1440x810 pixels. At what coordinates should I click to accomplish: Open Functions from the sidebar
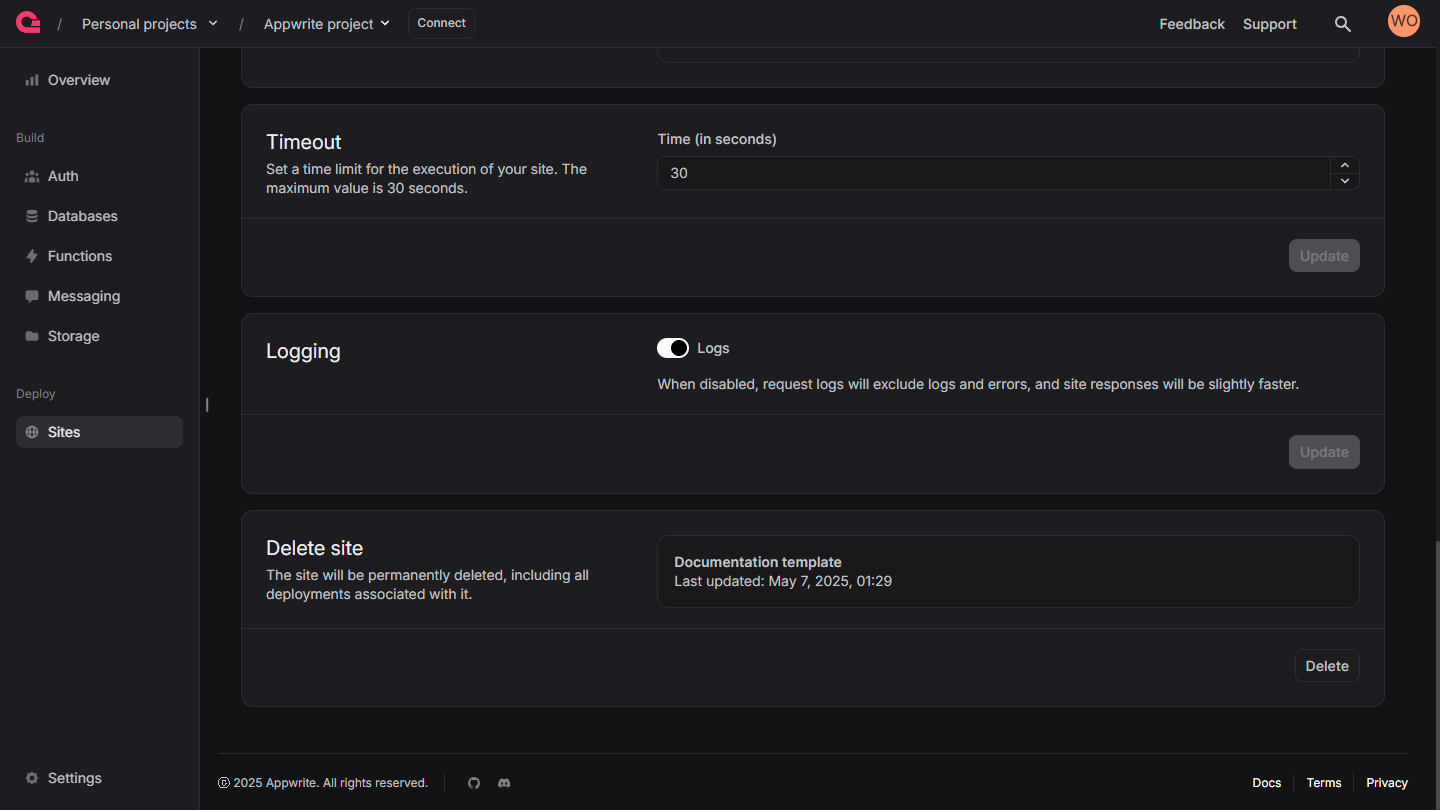click(x=99, y=256)
